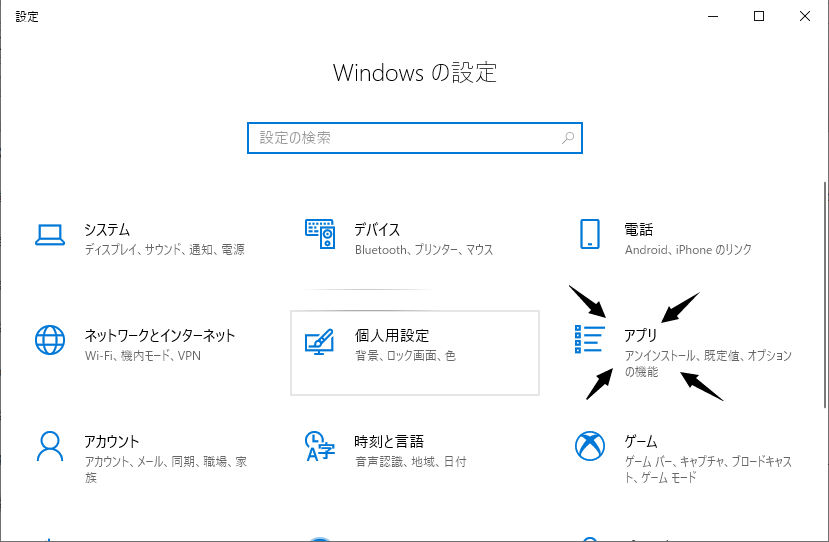Open the アプリ settings label
Image resolution: width=829 pixels, height=542 pixels.
coord(641,336)
